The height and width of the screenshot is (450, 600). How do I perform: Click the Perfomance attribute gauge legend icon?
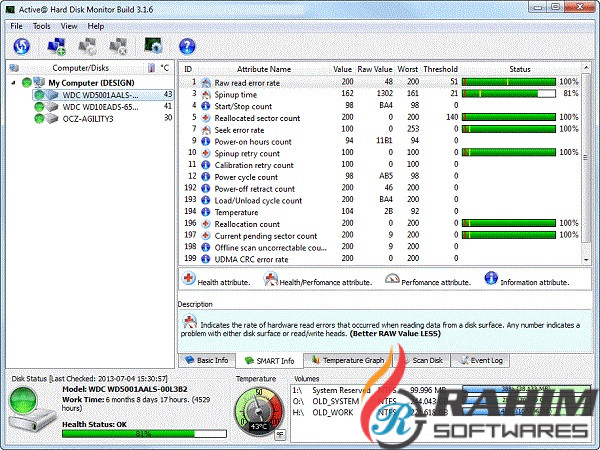pos(392,278)
